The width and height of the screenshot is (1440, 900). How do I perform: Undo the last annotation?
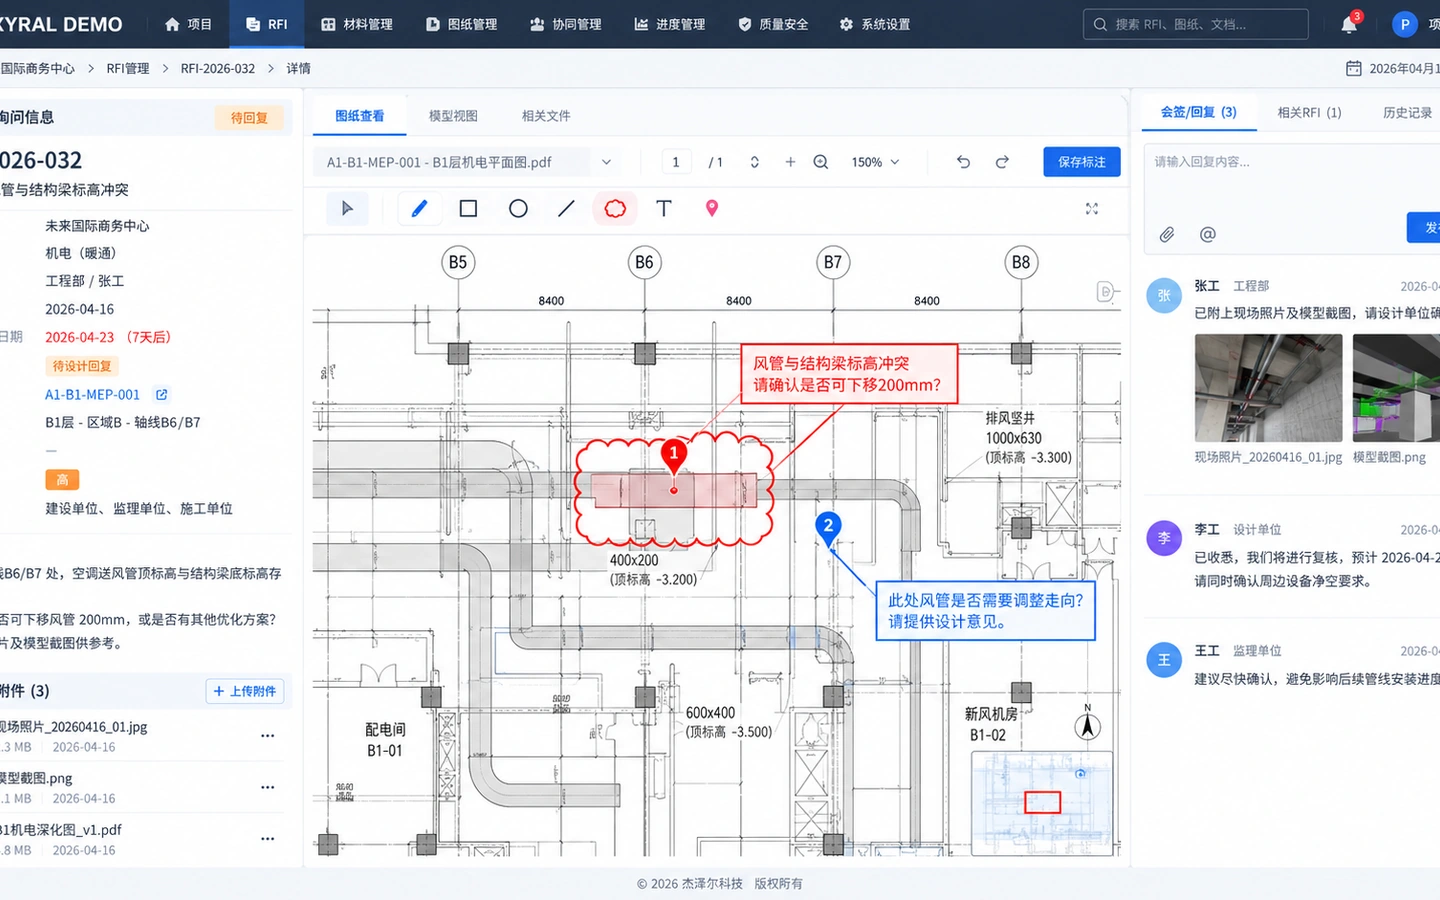pos(963,162)
